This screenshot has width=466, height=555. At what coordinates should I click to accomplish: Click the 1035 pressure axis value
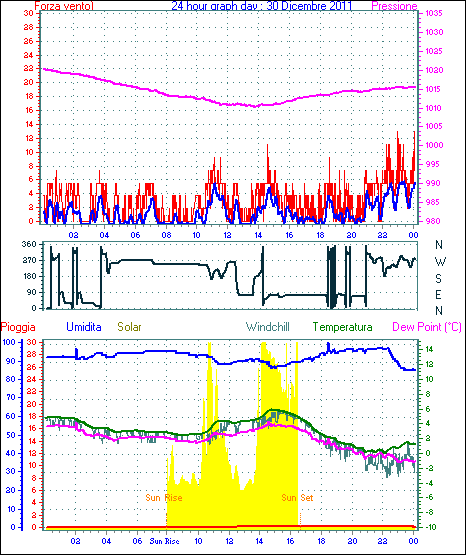click(434, 13)
